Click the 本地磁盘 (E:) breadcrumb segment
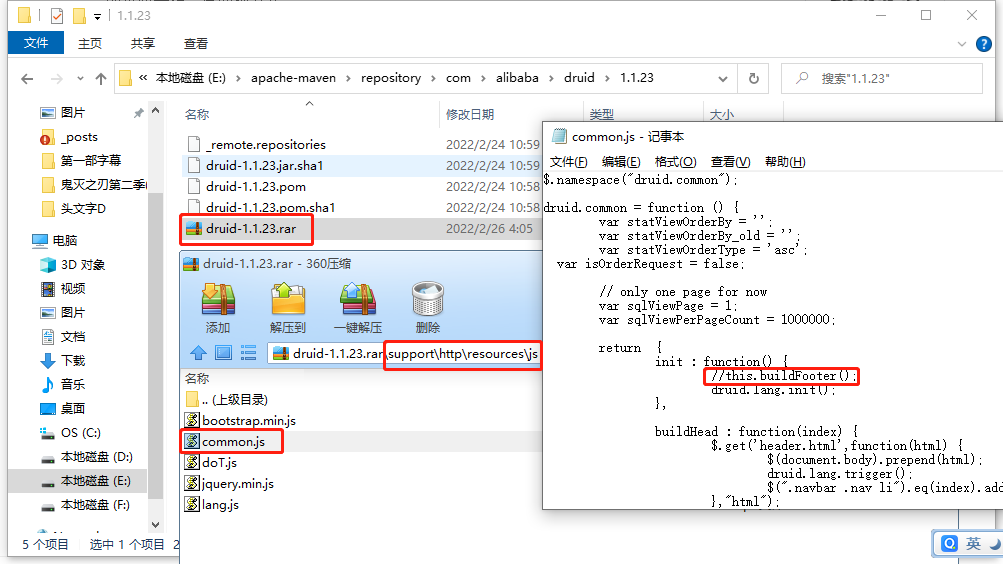The height and width of the screenshot is (564, 1003). click(191, 78)
